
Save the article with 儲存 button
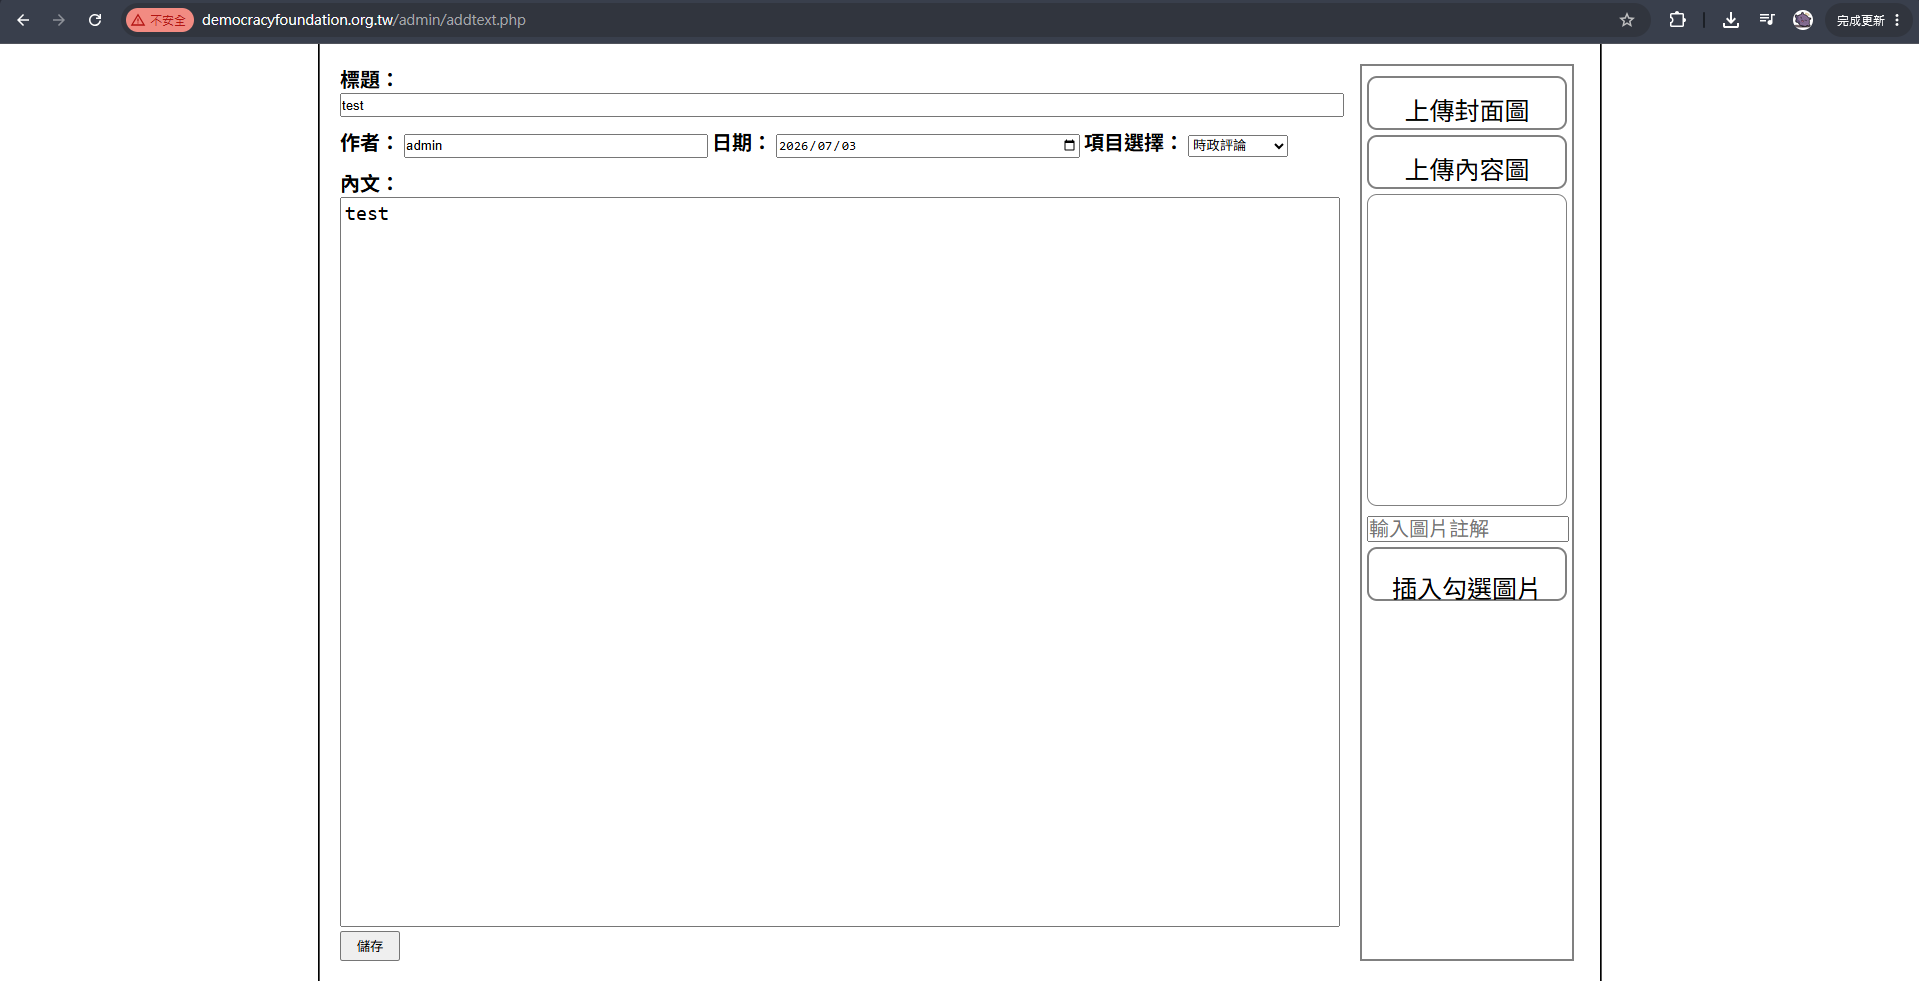click(370, 946)
